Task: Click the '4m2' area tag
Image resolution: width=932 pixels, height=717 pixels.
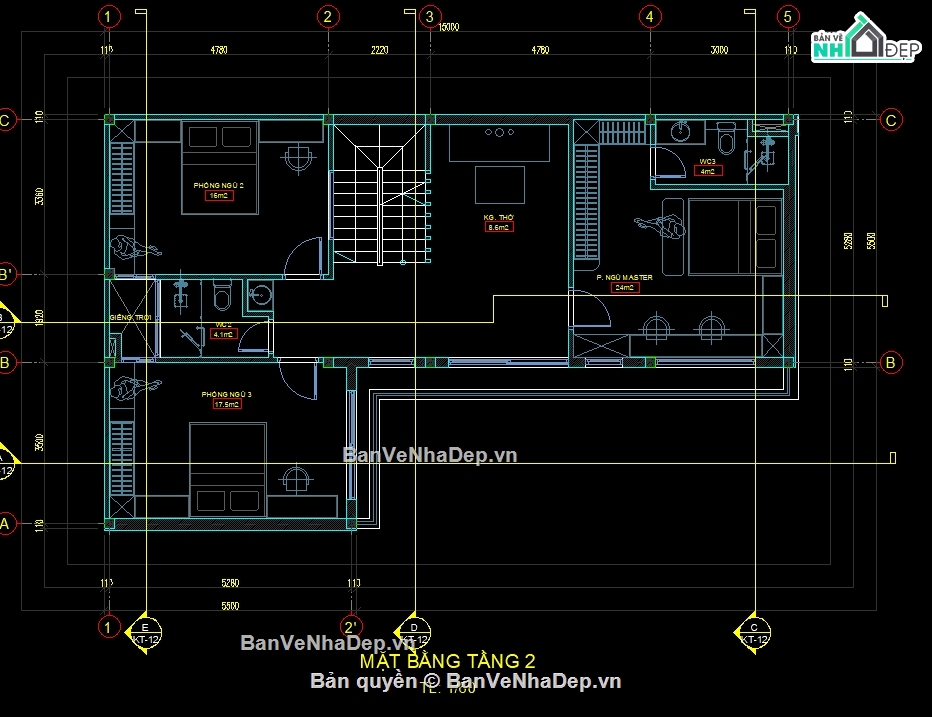Action: coord(708,171)
